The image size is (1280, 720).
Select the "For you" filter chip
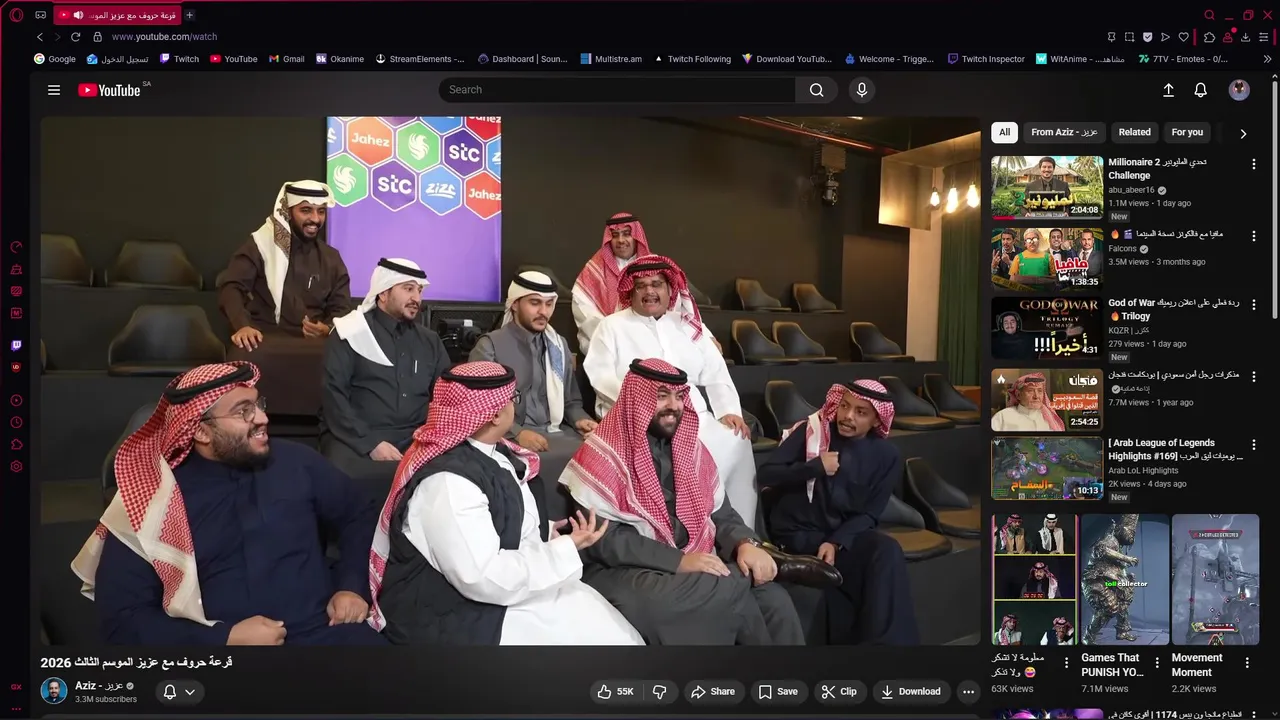(1187, 132)
